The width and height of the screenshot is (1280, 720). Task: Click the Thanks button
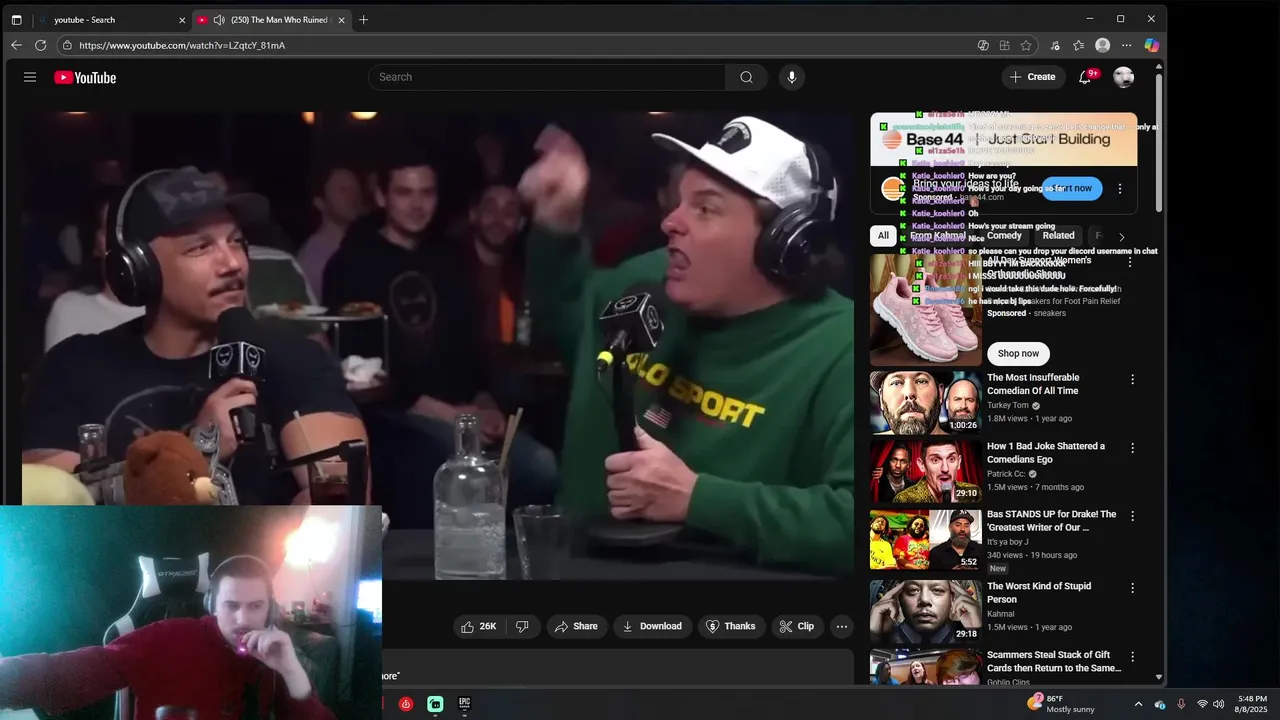click(x=731, y=626)
